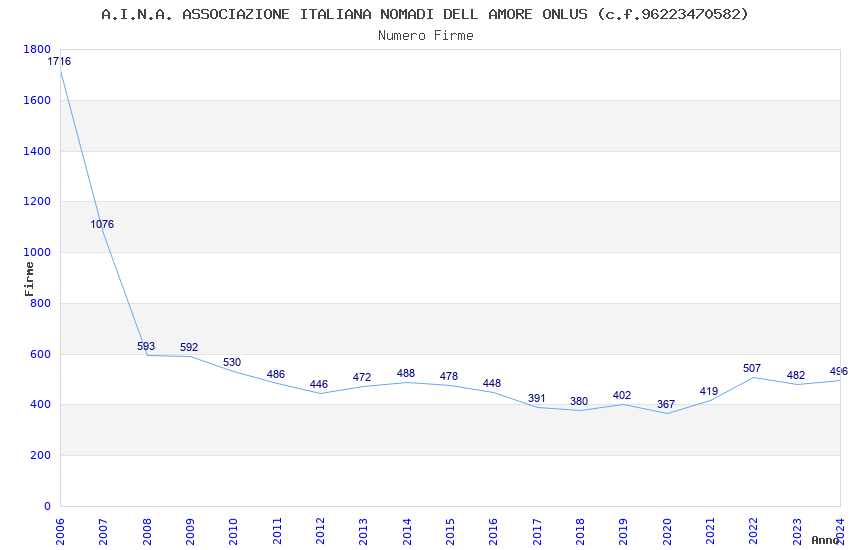Click the vertical 'Firme' axis title
This screenshot has height=550, width=850.
[x=29, y=278]
